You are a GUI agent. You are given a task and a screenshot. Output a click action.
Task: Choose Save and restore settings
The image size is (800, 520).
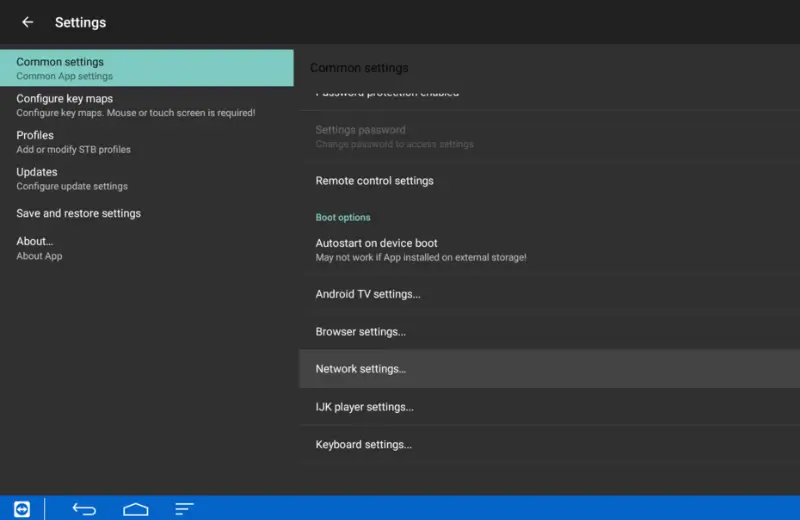tap(146, 213)
